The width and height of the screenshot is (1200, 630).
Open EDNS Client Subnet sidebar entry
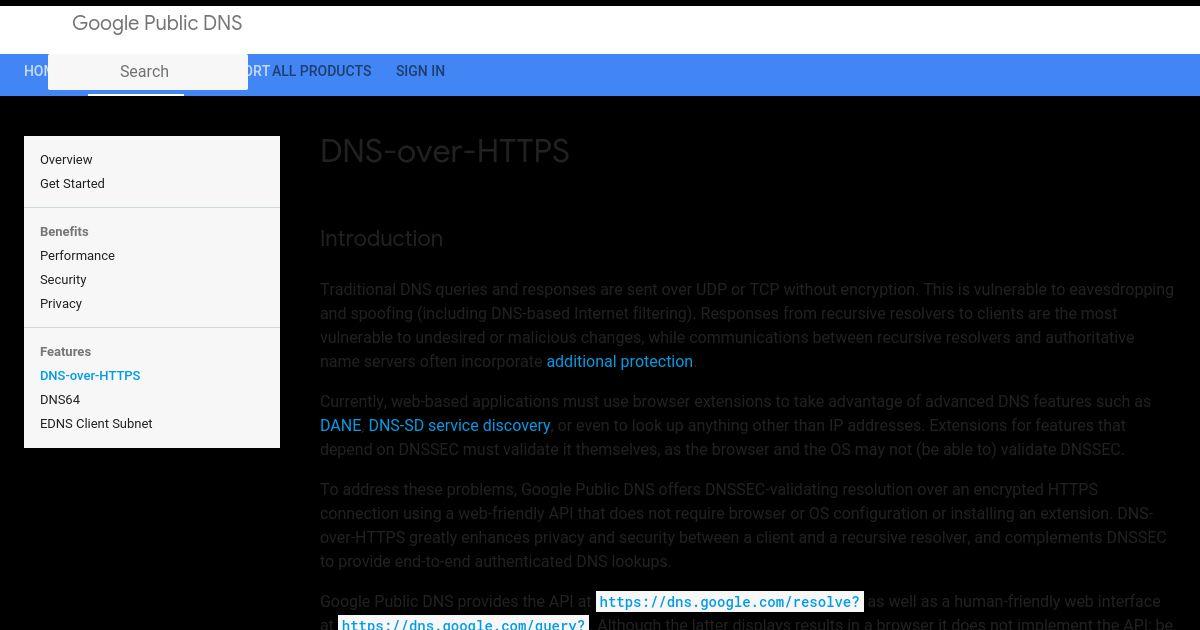click(x=96, y=423)
